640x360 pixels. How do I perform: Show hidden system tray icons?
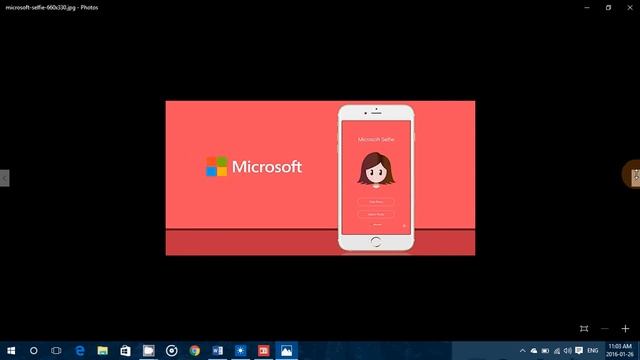(522, 351)
